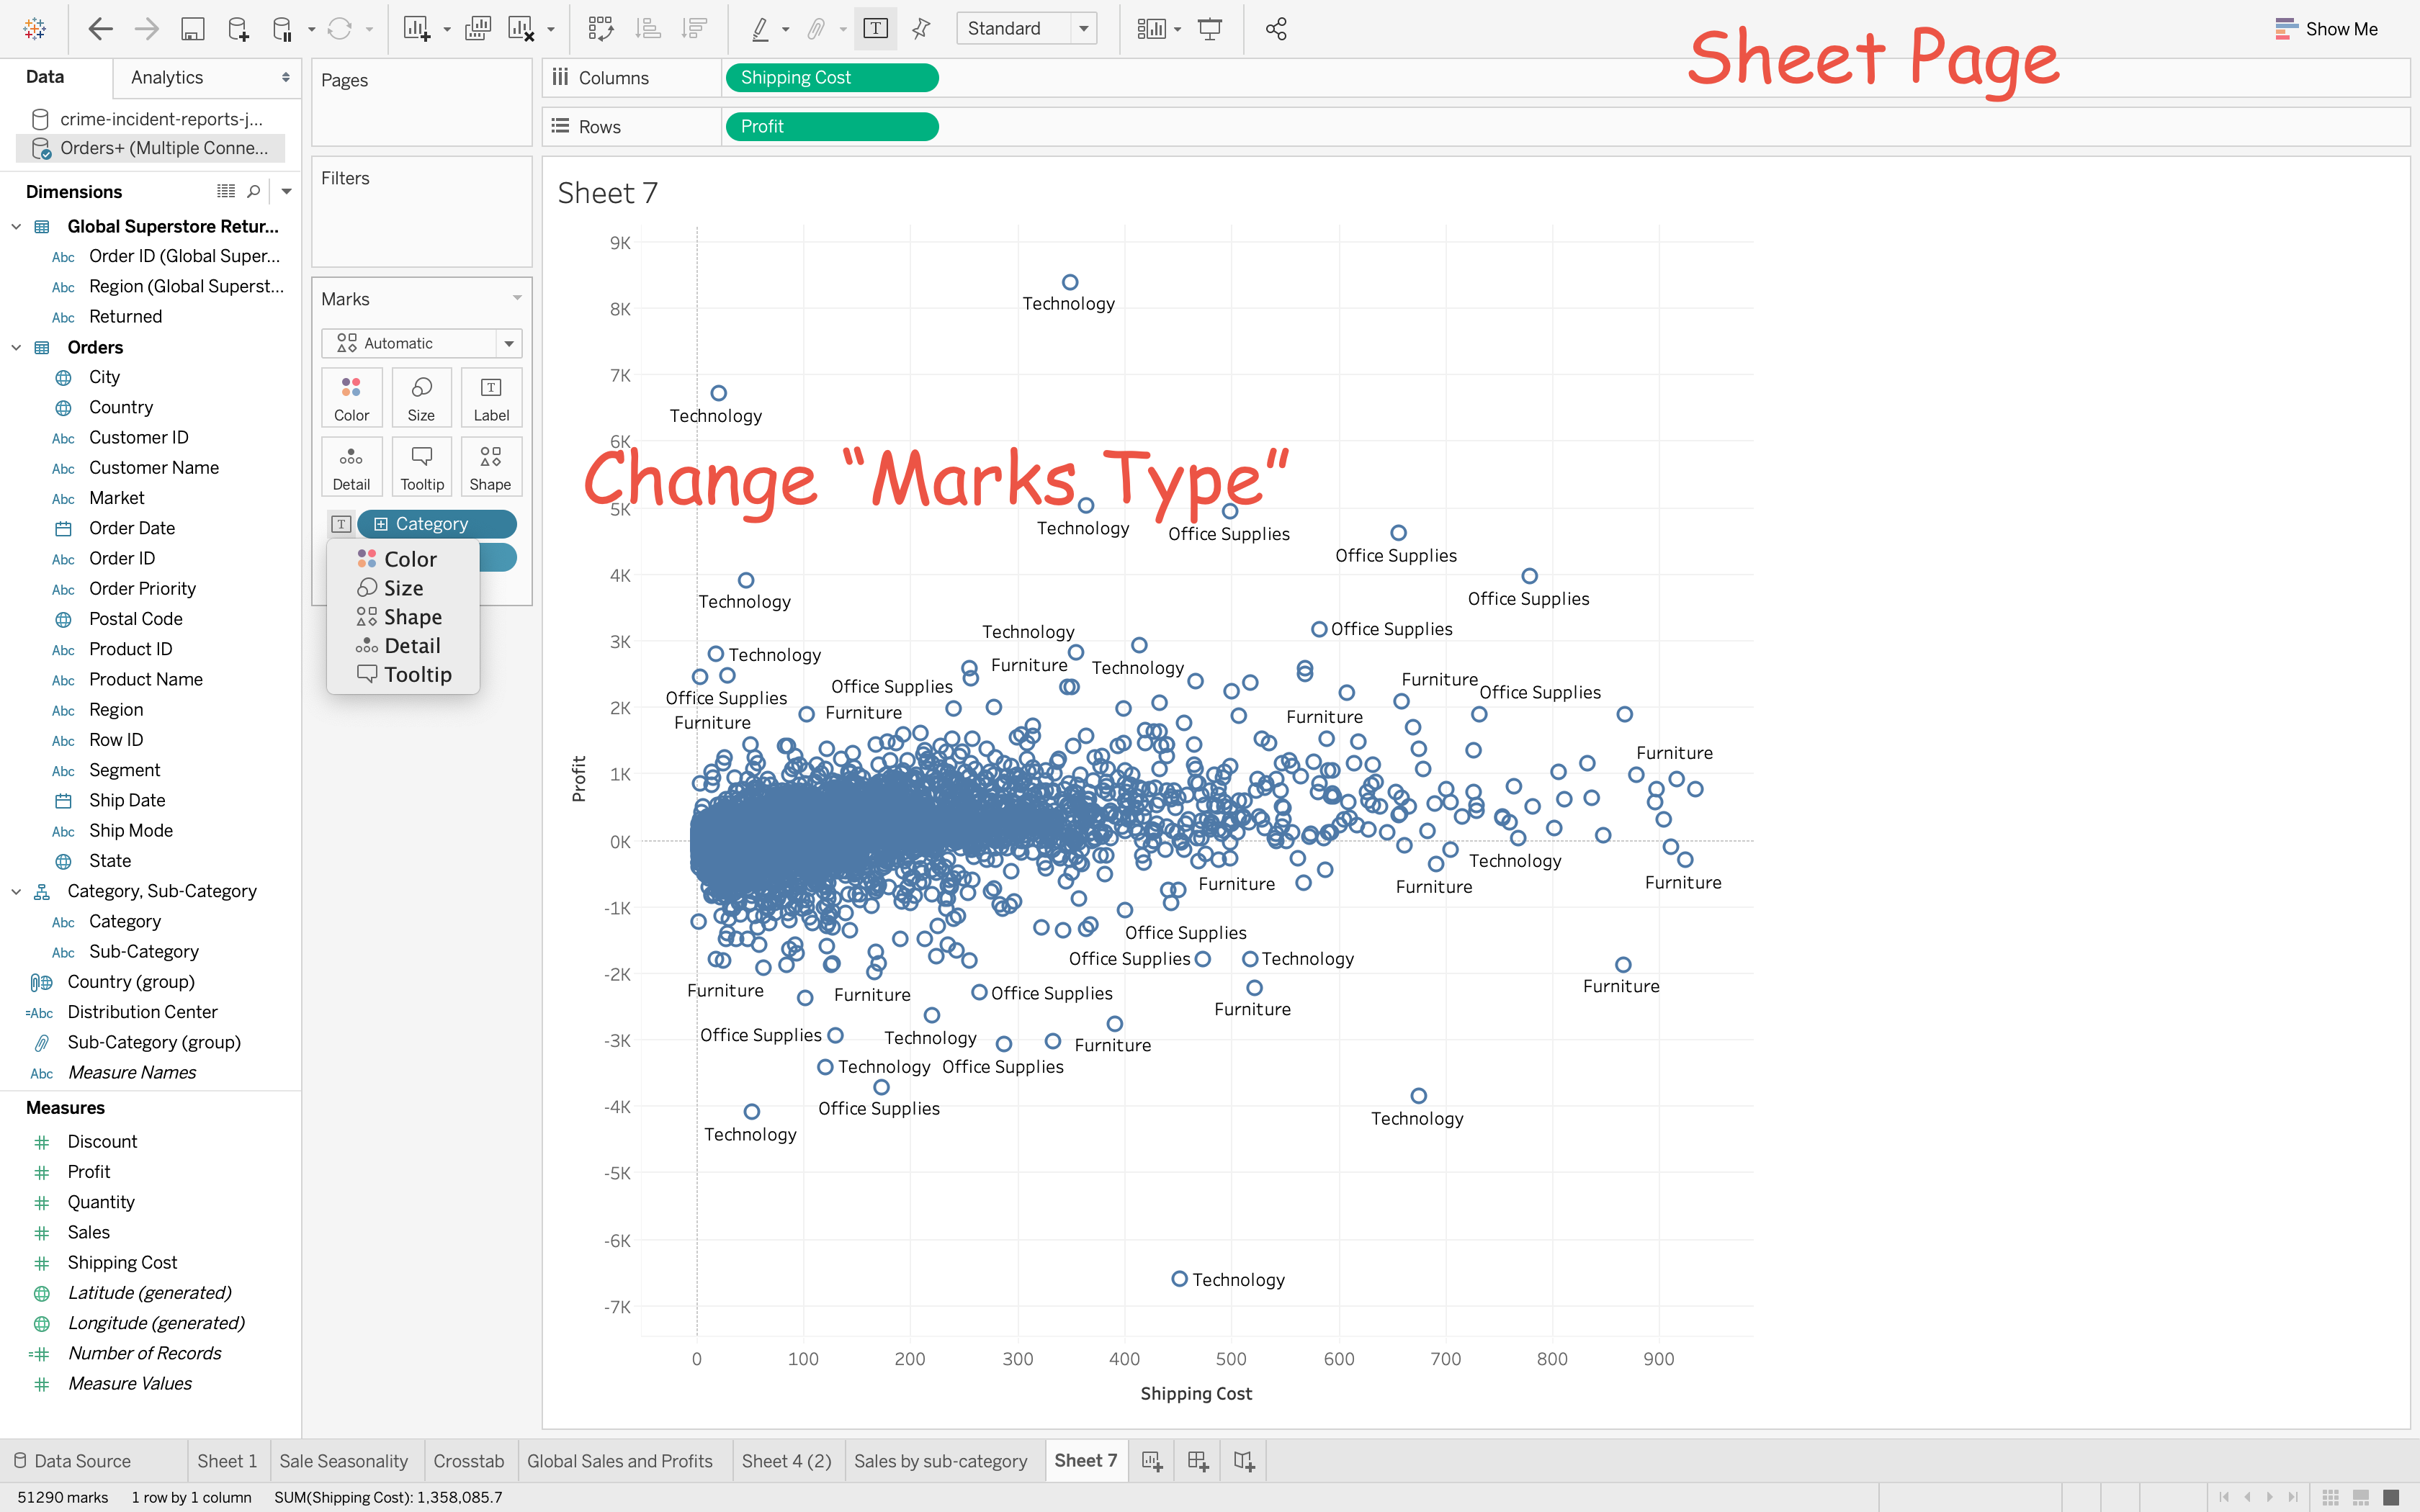Viewport: 2420px width, 1512px height.
Task: Click the Save workbook toolbar icon
Action: (x=192, y=29)
